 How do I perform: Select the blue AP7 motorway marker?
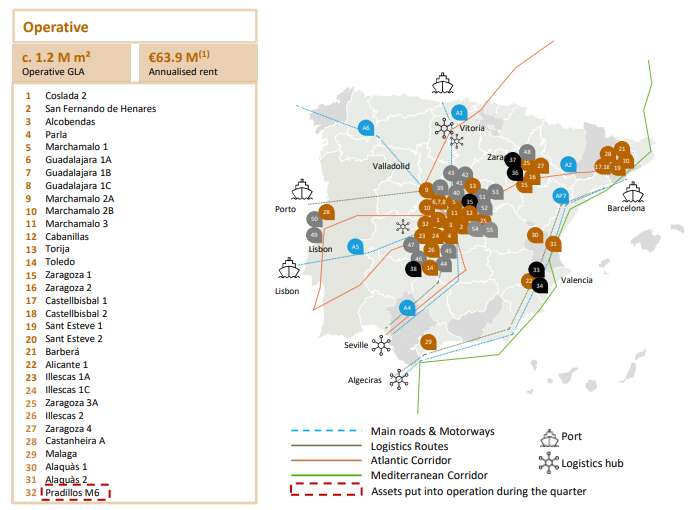(x=561, y=196)
